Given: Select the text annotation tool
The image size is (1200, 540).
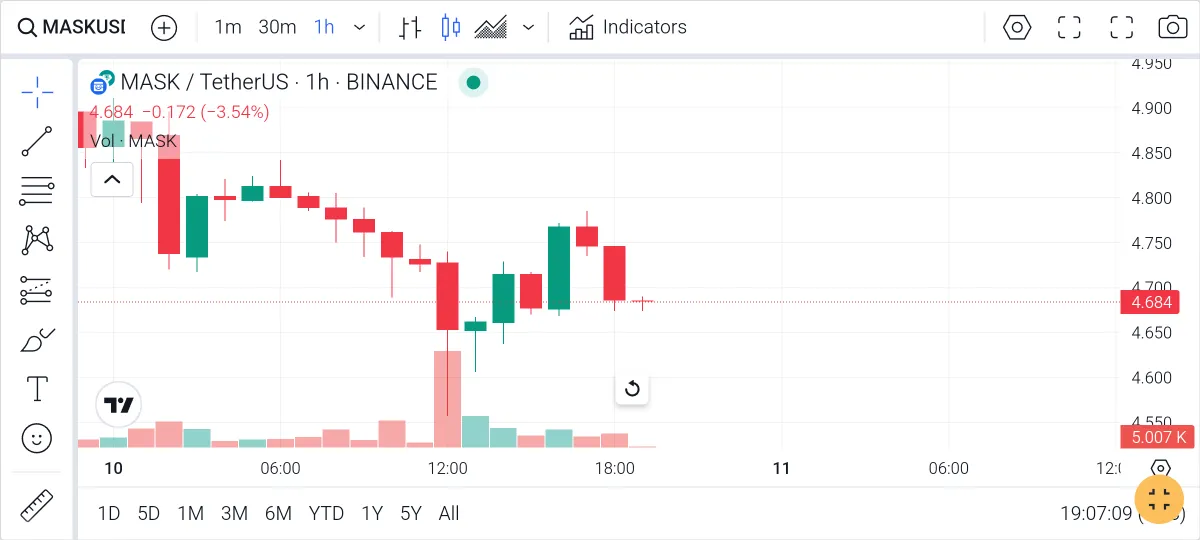Looking at the screenshot, I should tap(37, 388).
